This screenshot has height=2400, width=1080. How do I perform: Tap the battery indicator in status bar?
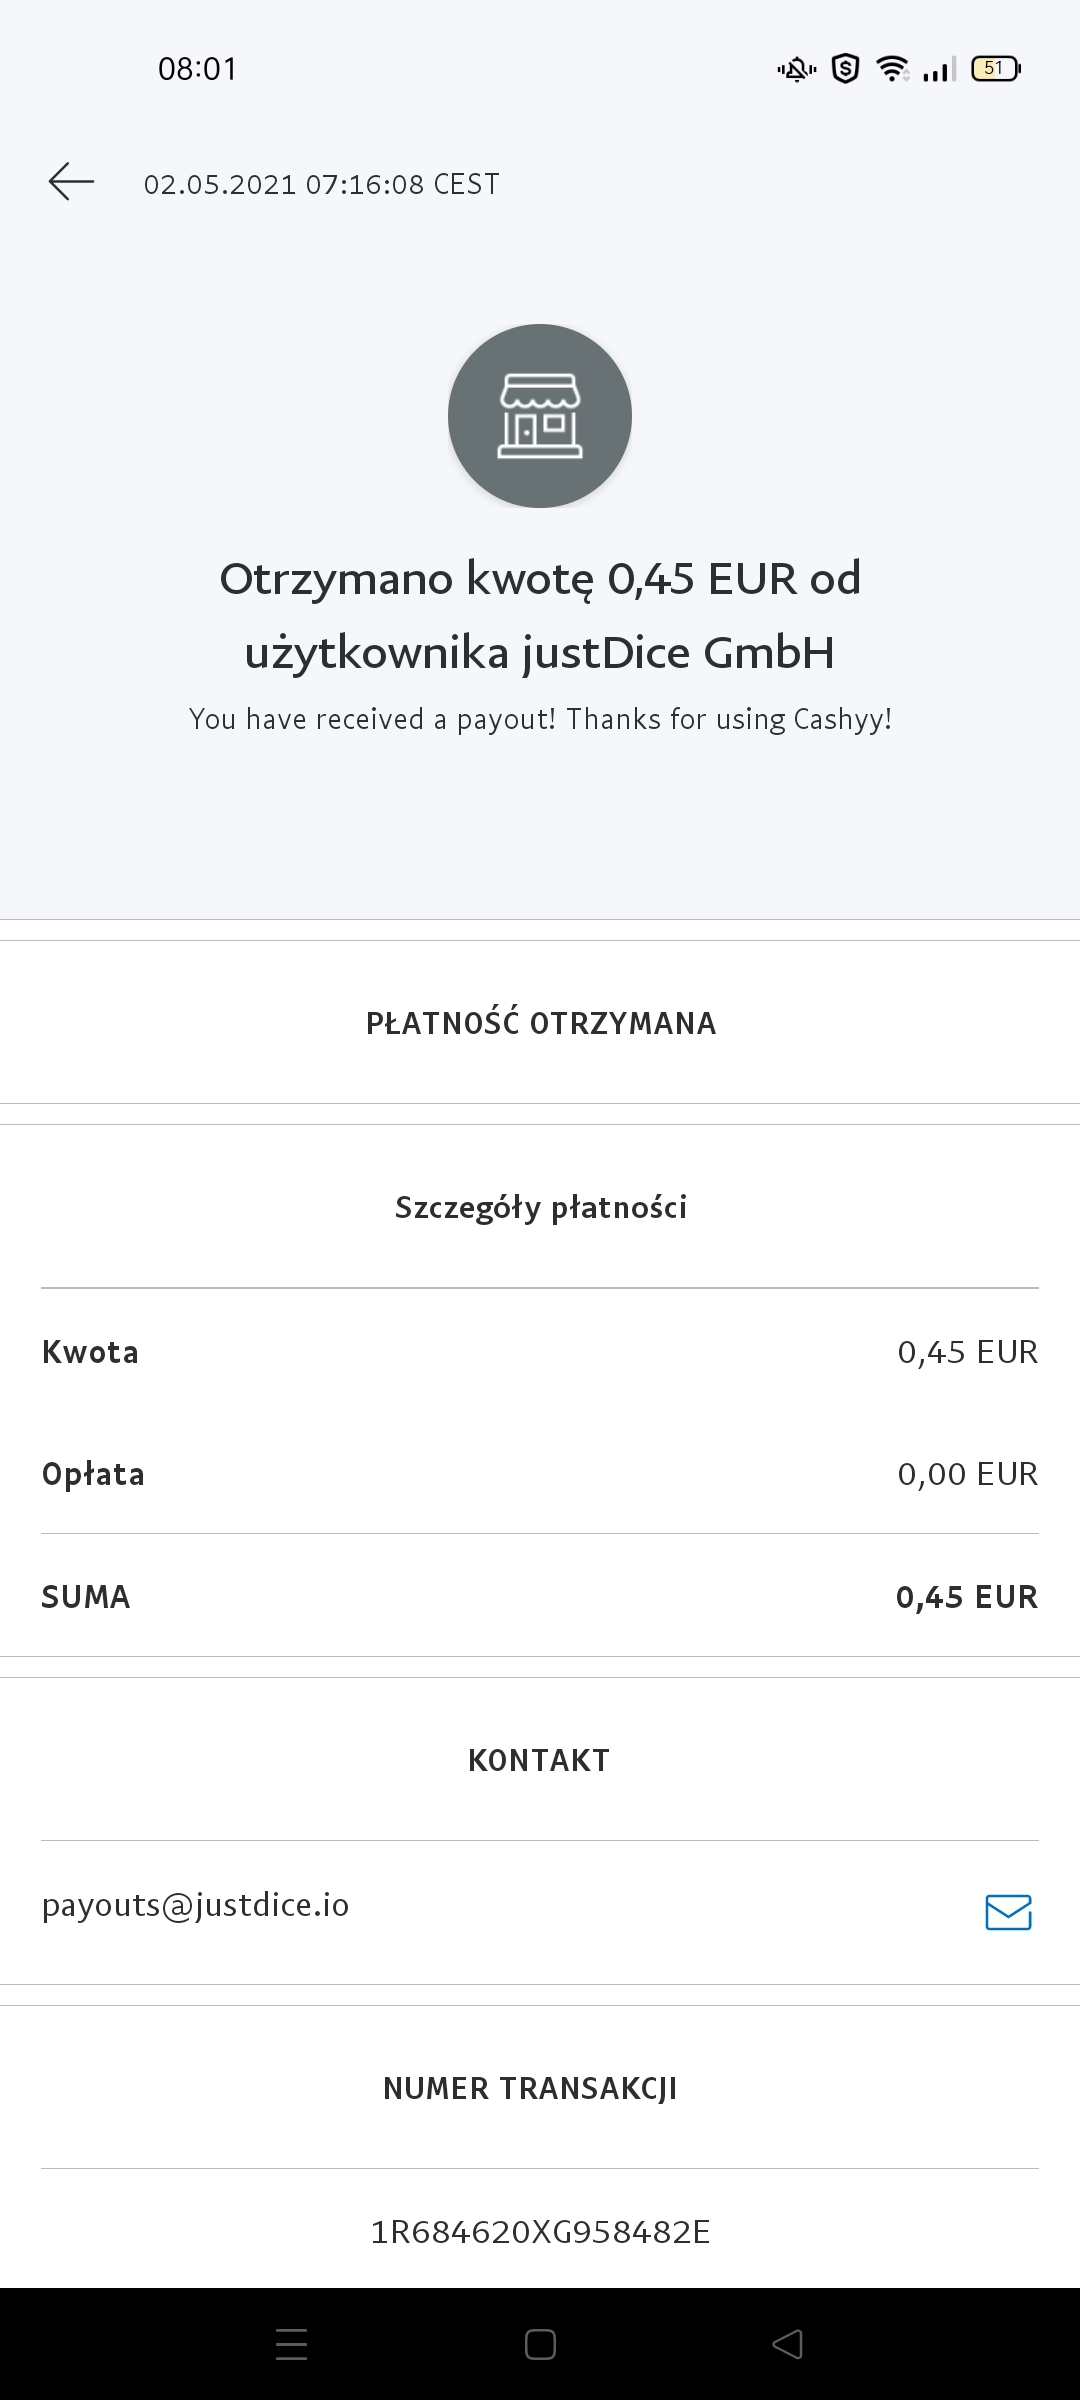996,68
